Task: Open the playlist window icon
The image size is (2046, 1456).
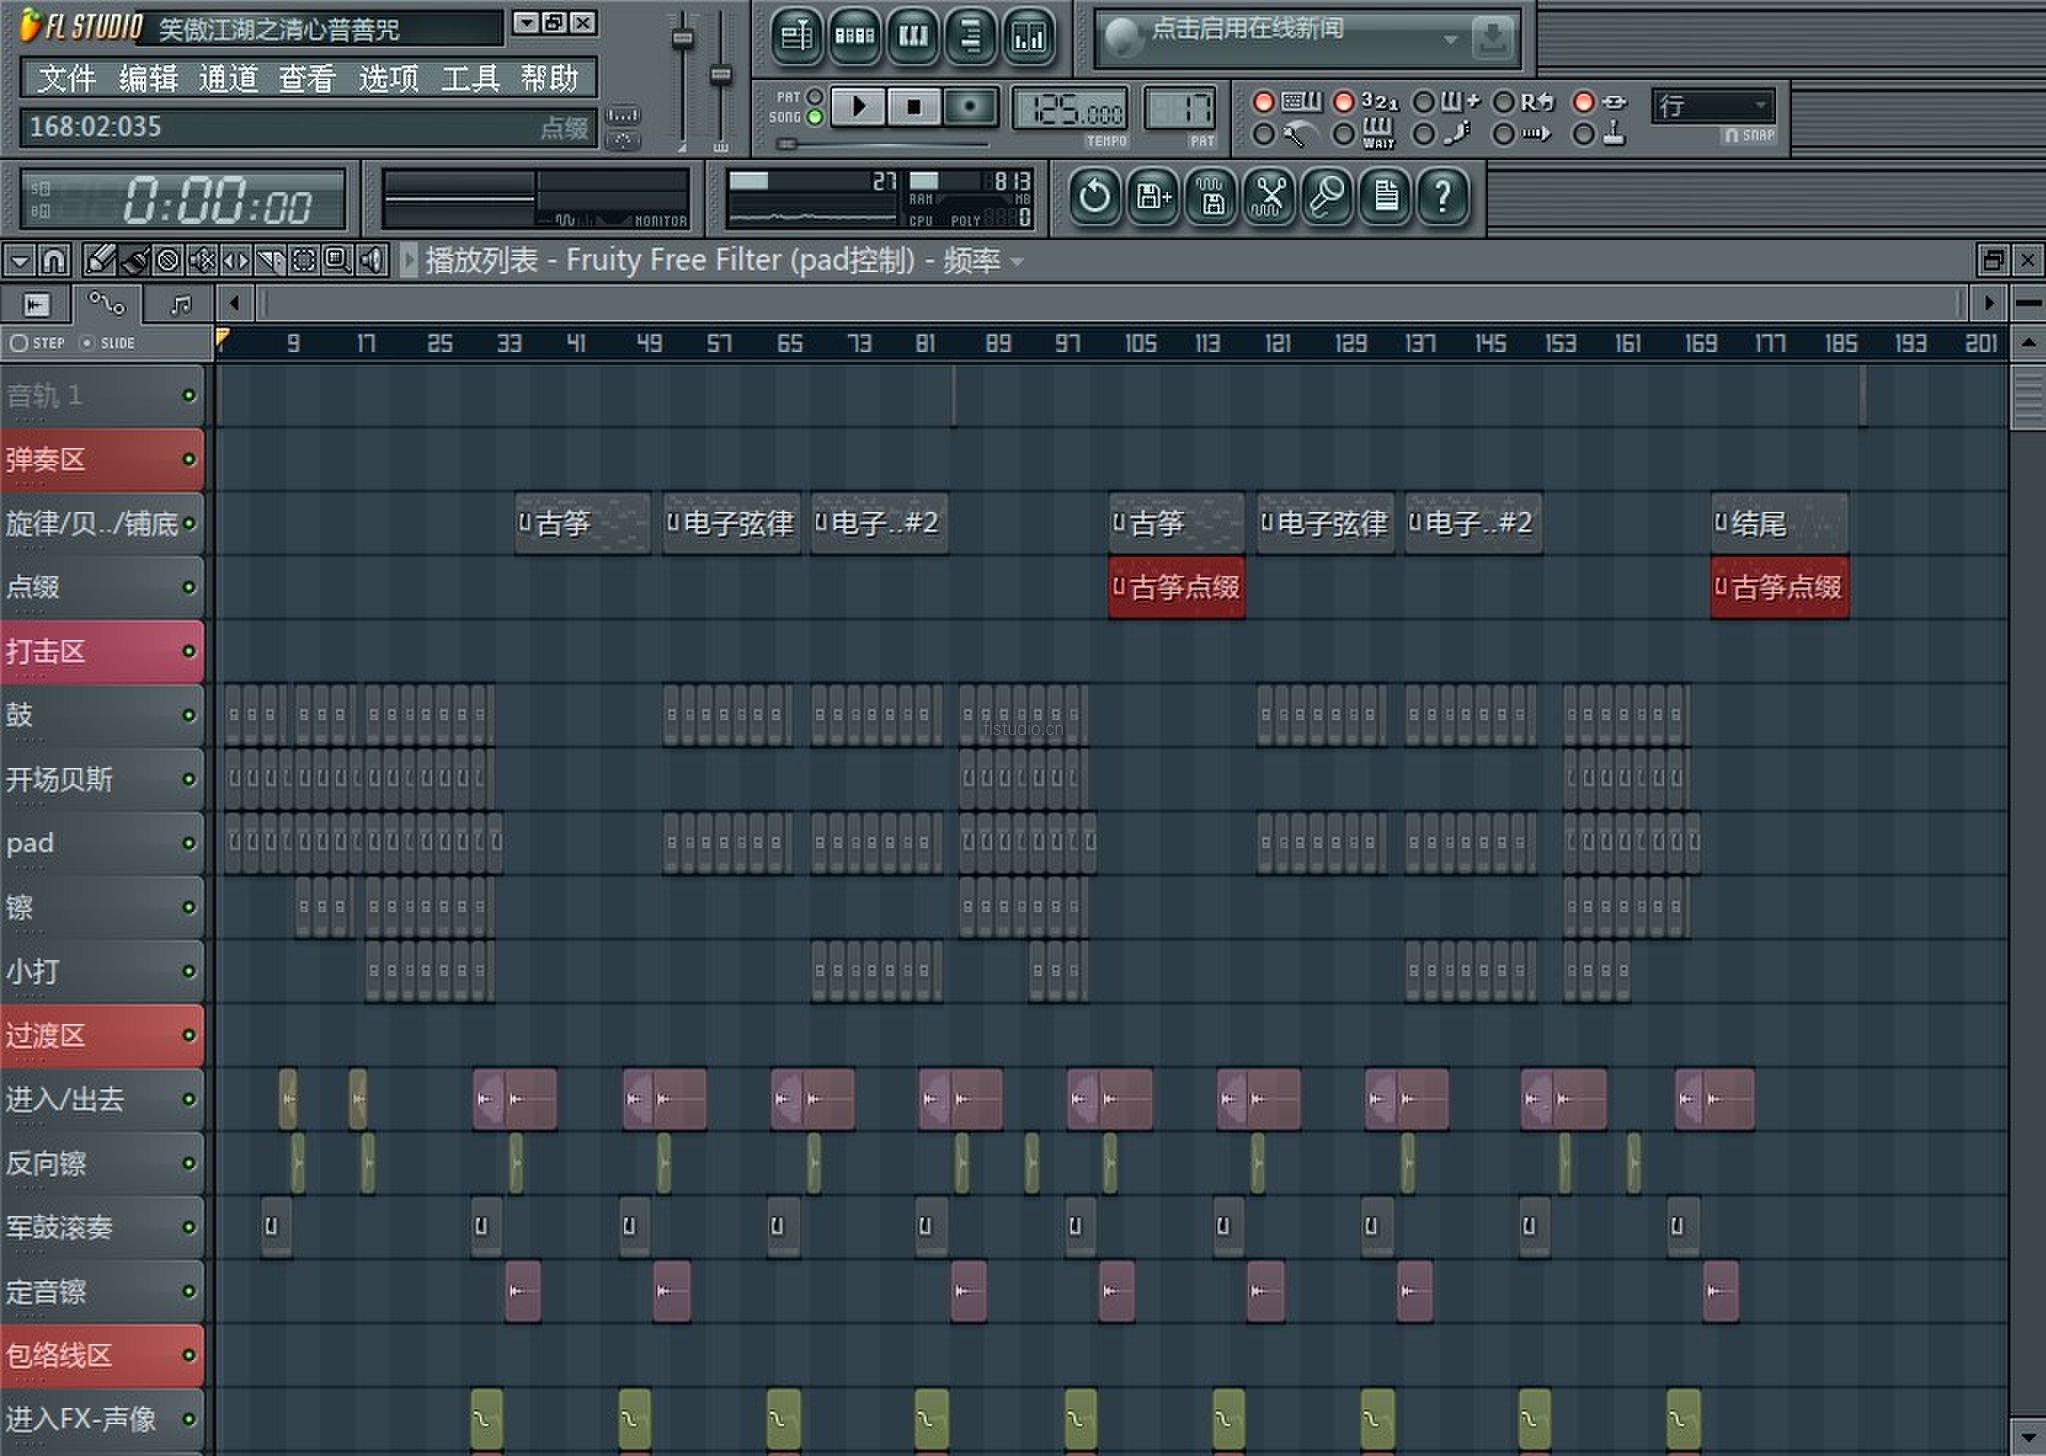Action: (797, 38)
